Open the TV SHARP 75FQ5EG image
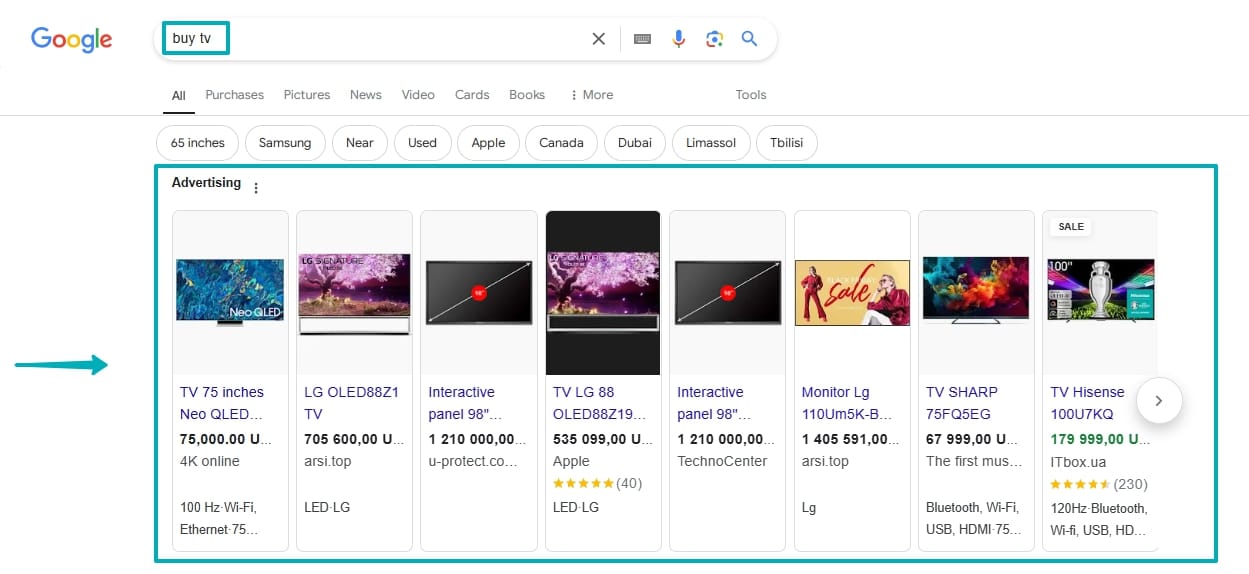This screenshot has width=1249, height=574. [976, 292]
